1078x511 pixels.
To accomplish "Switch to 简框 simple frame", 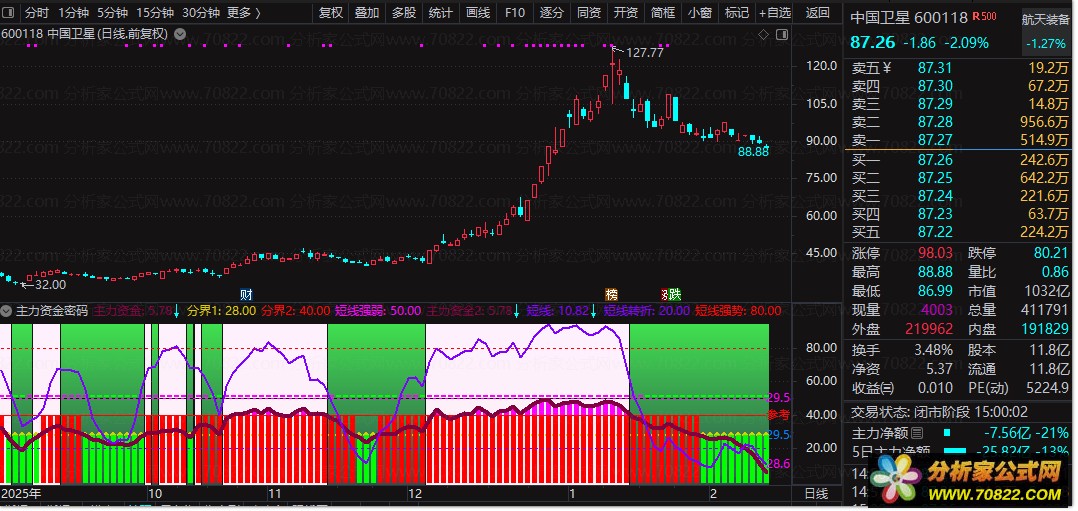I will tap(663, 12).
